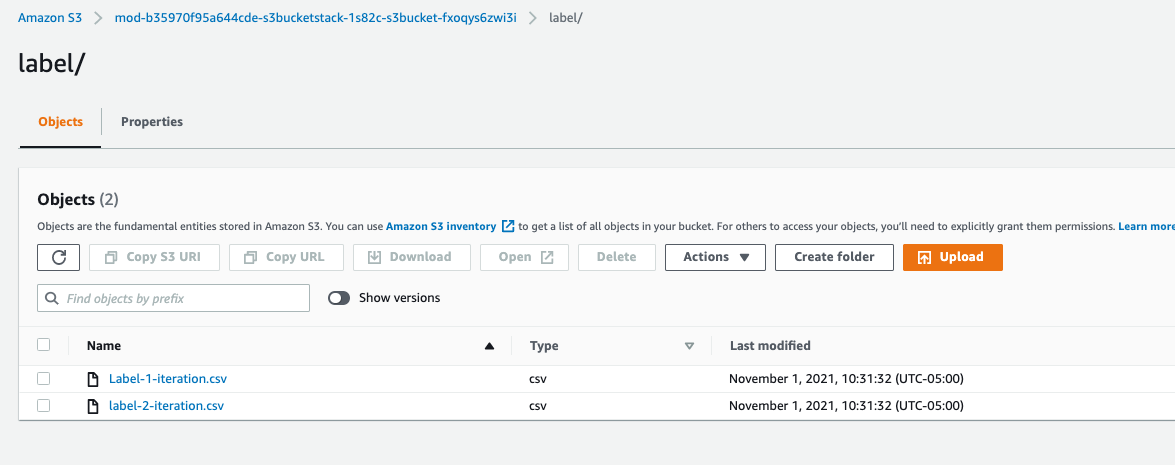Switch to the Properties tab
The image size is (1175, 465).
point(152,122)
